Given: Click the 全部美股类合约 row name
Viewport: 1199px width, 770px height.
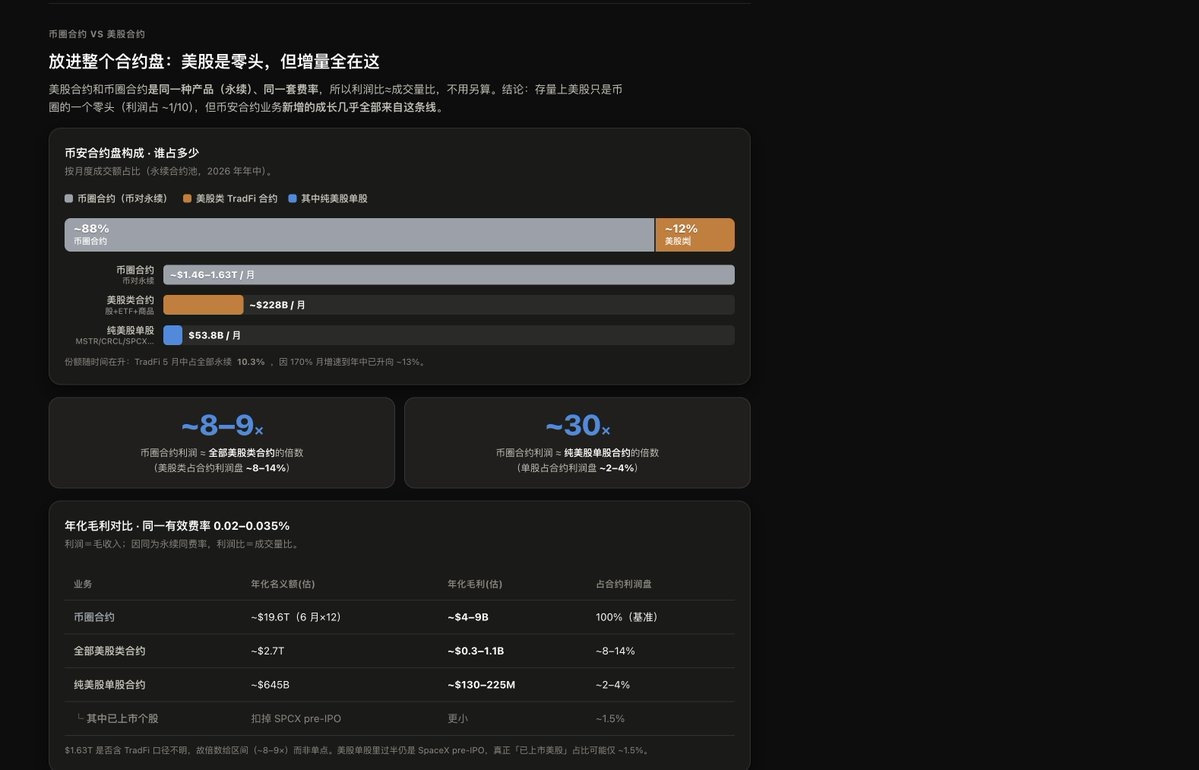Looking at the screenshot, I should tap(109, 651).
